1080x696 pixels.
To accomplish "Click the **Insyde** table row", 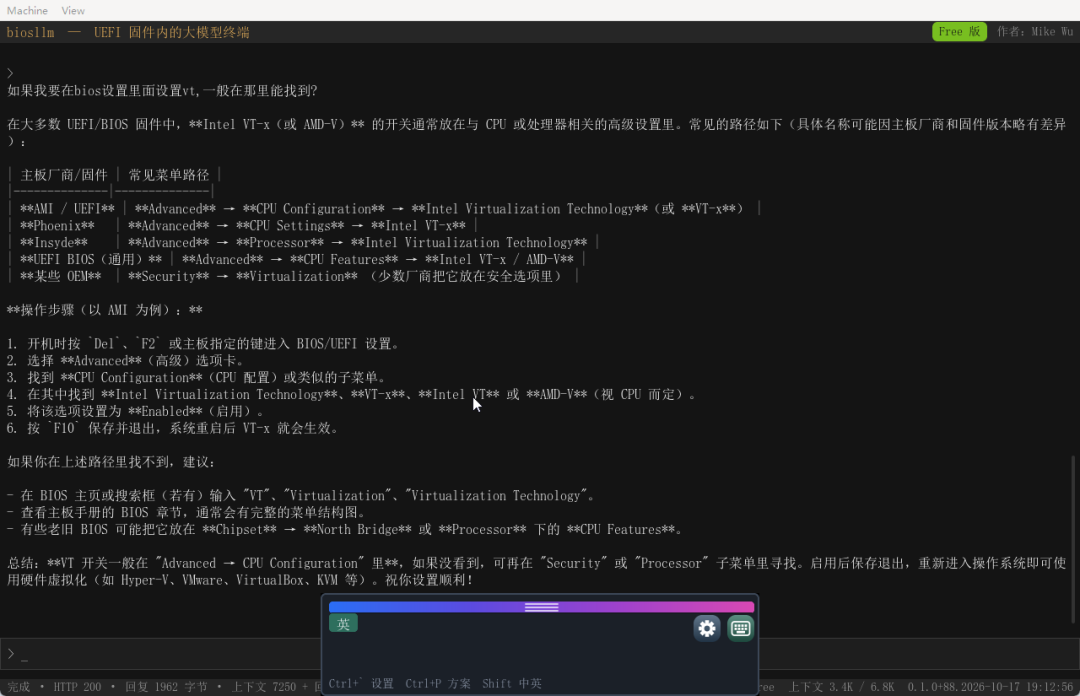I will tap(303, 243).
